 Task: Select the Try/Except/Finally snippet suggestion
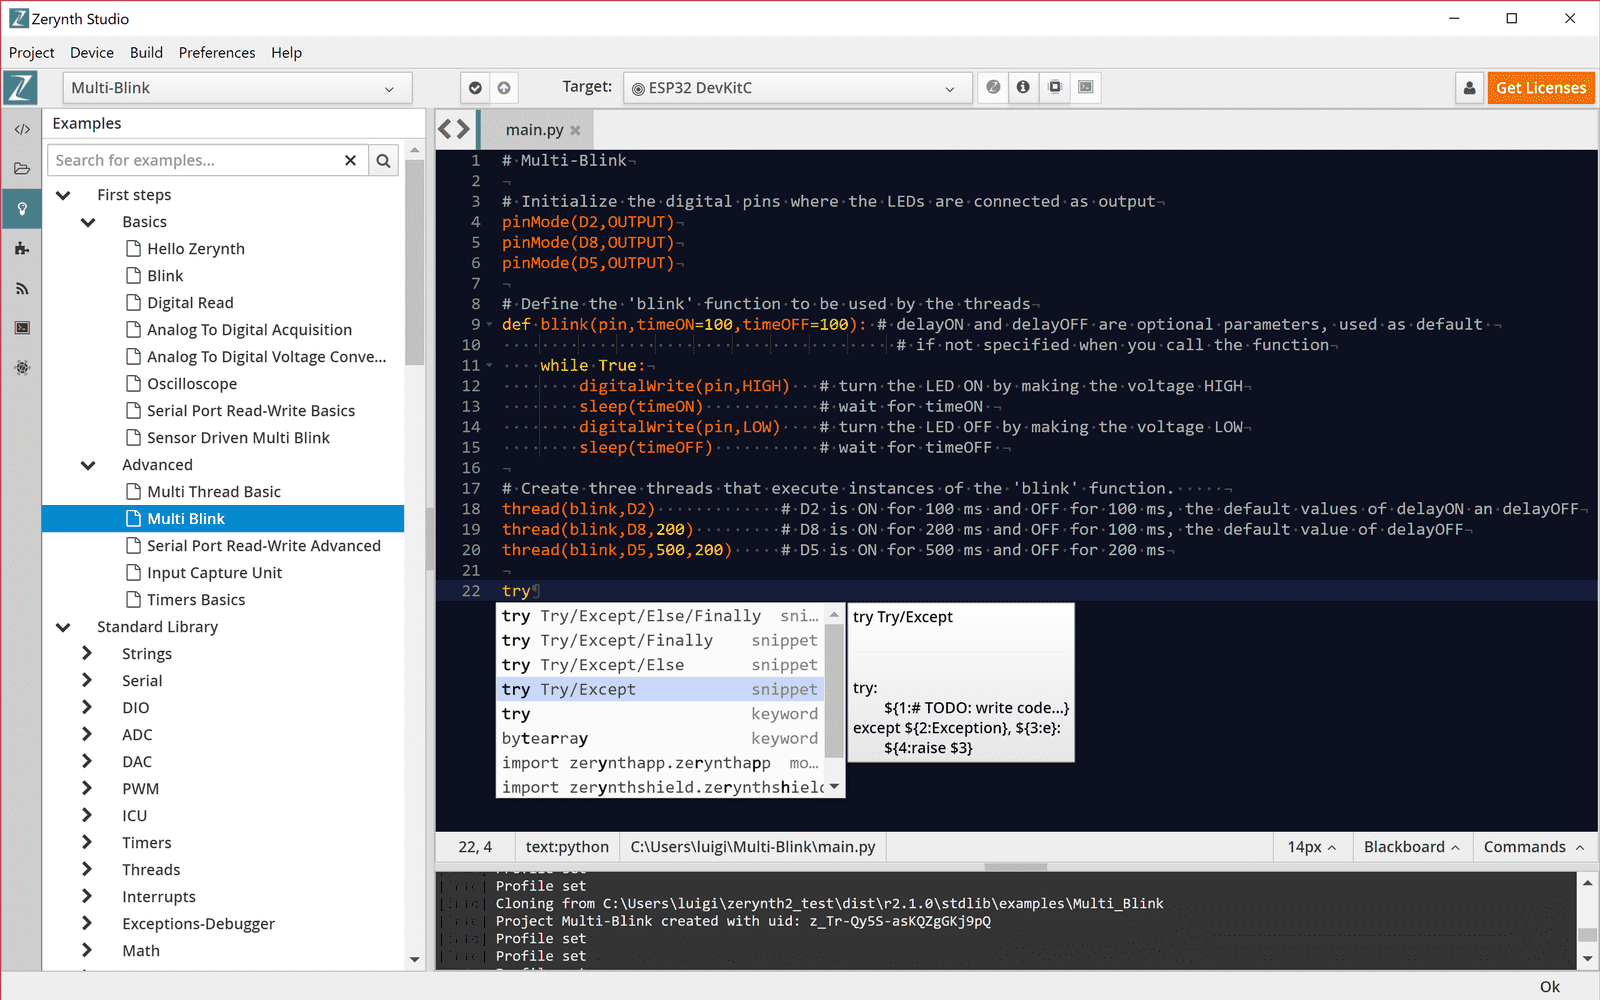(x=660, y=640)
